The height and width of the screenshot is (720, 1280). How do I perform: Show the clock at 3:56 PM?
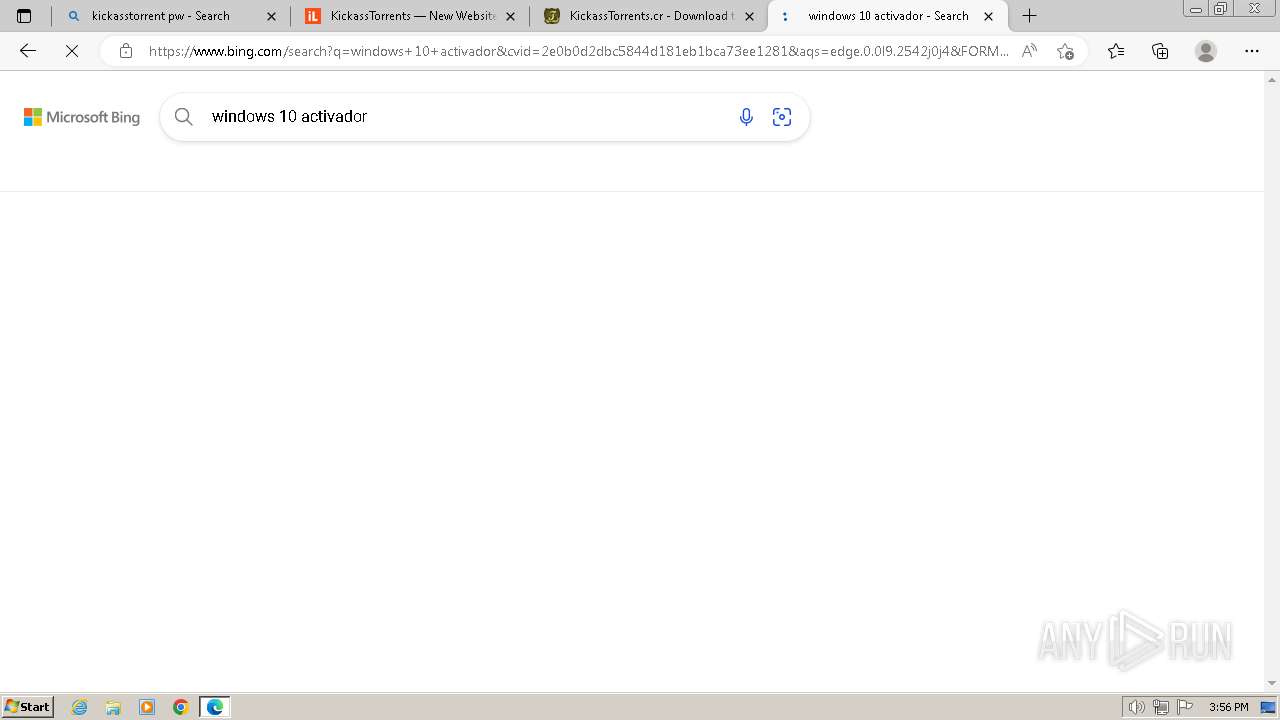(x=1228, y=707)
